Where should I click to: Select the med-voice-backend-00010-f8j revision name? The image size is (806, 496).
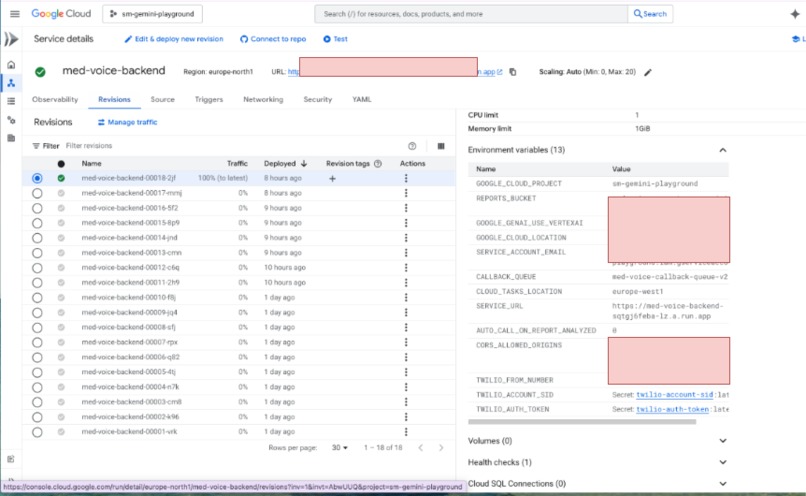tap(129, 298)
